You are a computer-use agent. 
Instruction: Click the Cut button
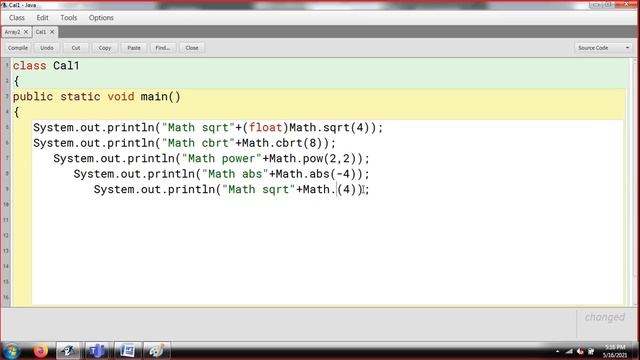76,48
